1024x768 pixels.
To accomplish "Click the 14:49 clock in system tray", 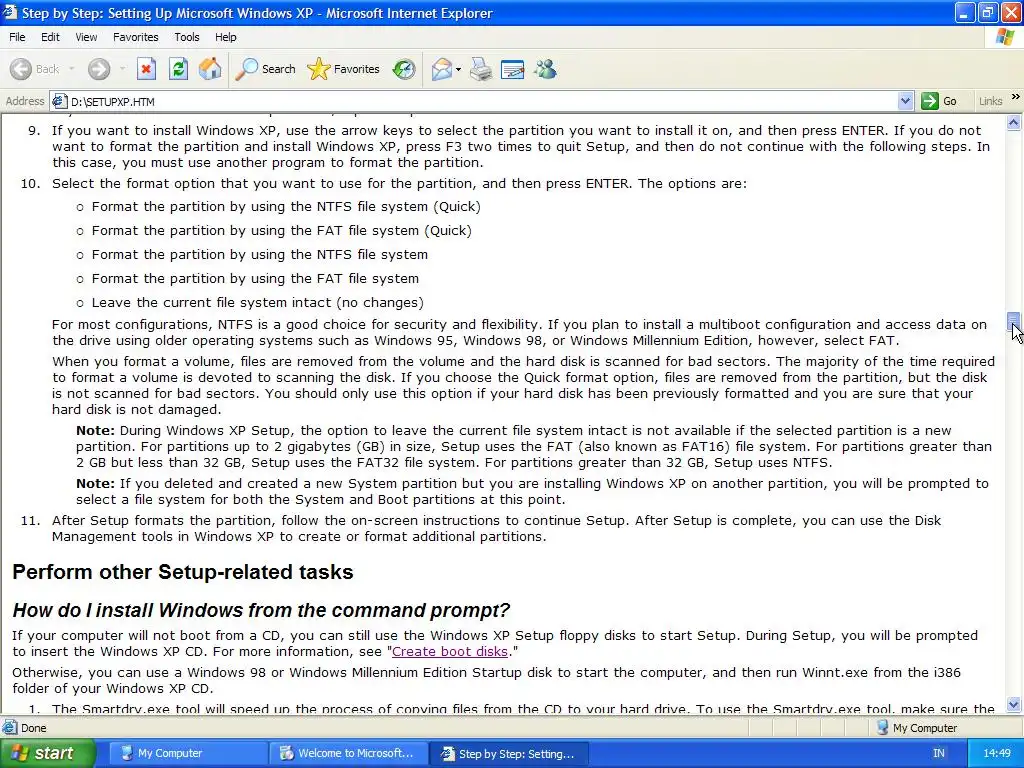I will click(x=997, y=753).
